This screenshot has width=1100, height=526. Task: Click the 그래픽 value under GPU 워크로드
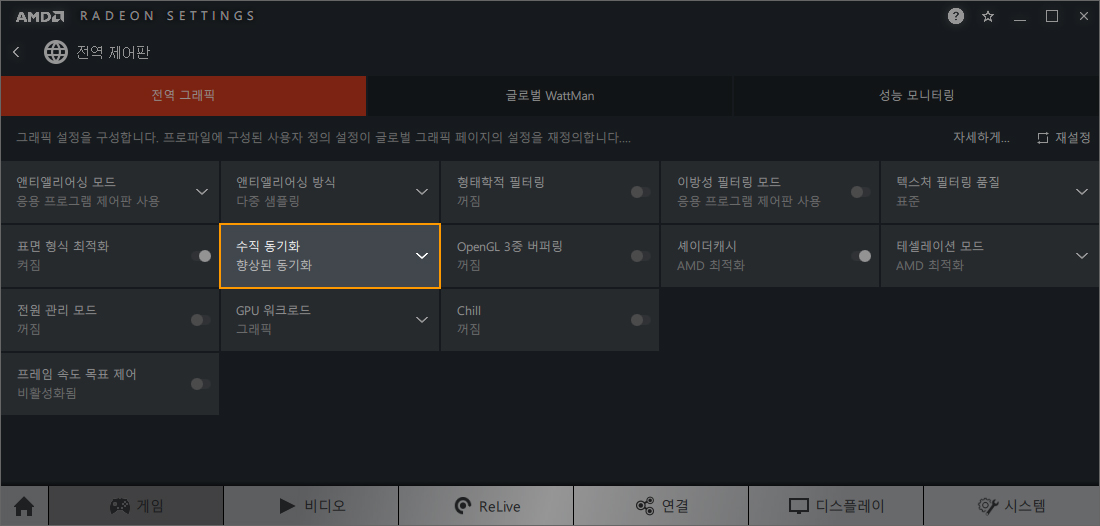coord(254,329)
